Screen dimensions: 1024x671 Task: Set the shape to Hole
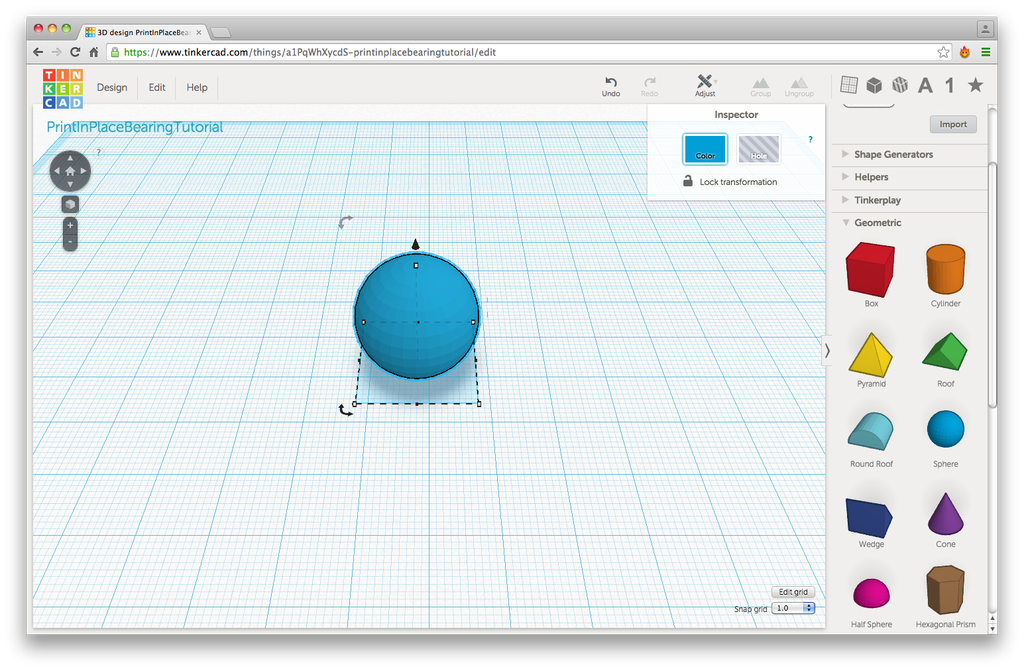tap(758, 149)
